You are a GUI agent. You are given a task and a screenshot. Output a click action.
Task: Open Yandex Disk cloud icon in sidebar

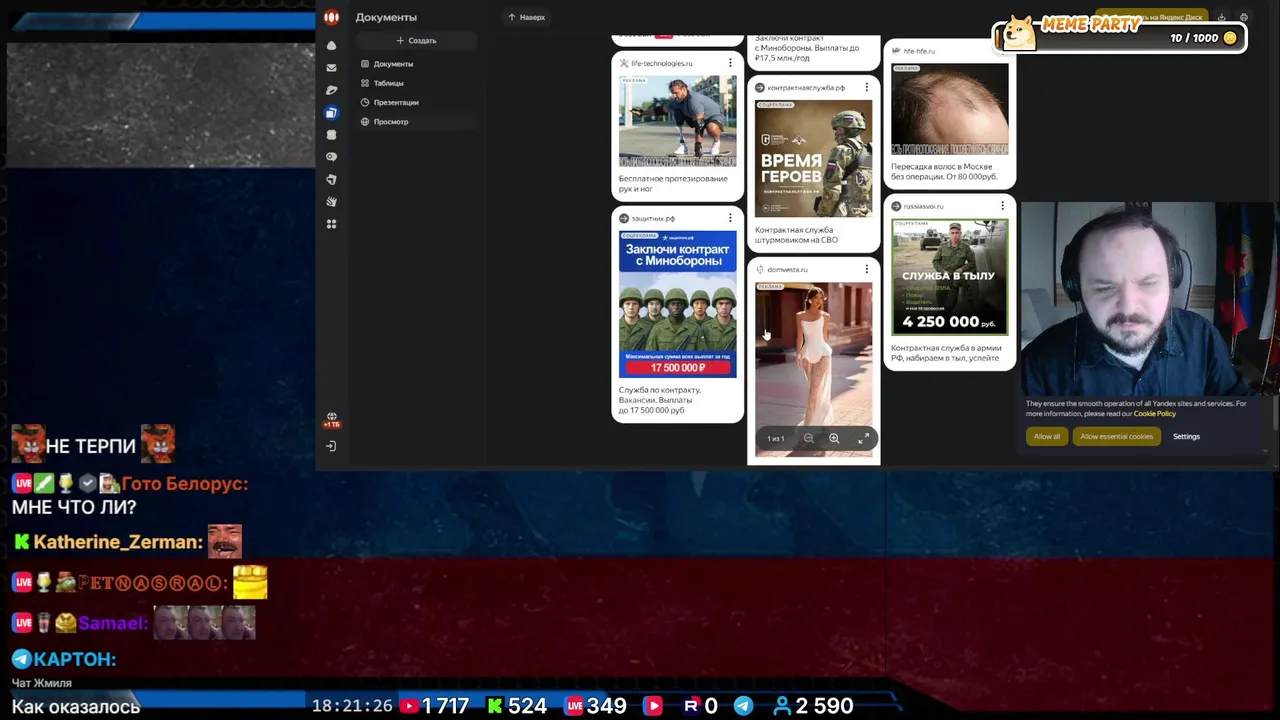[331, 46]
